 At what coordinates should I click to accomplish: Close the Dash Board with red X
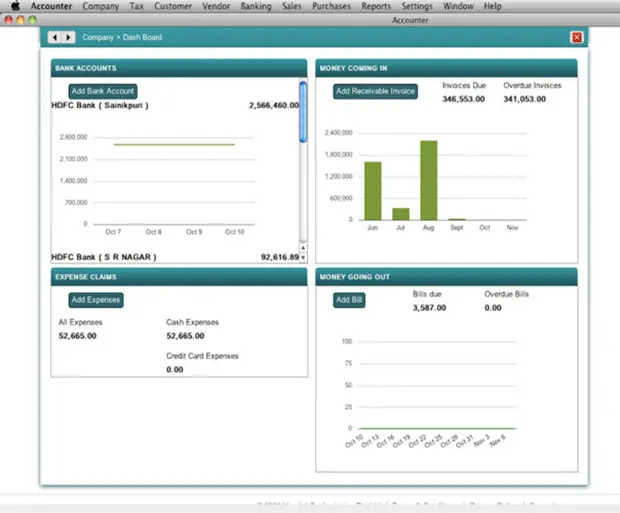[x=577, y=37]
